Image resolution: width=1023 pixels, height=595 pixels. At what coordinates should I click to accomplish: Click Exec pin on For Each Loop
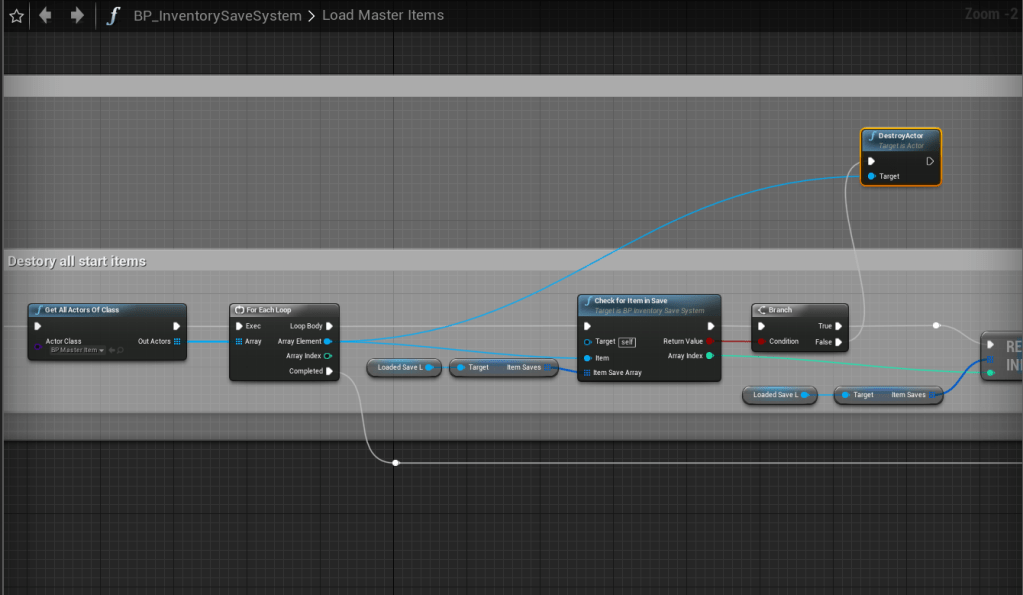click(239, 326)
